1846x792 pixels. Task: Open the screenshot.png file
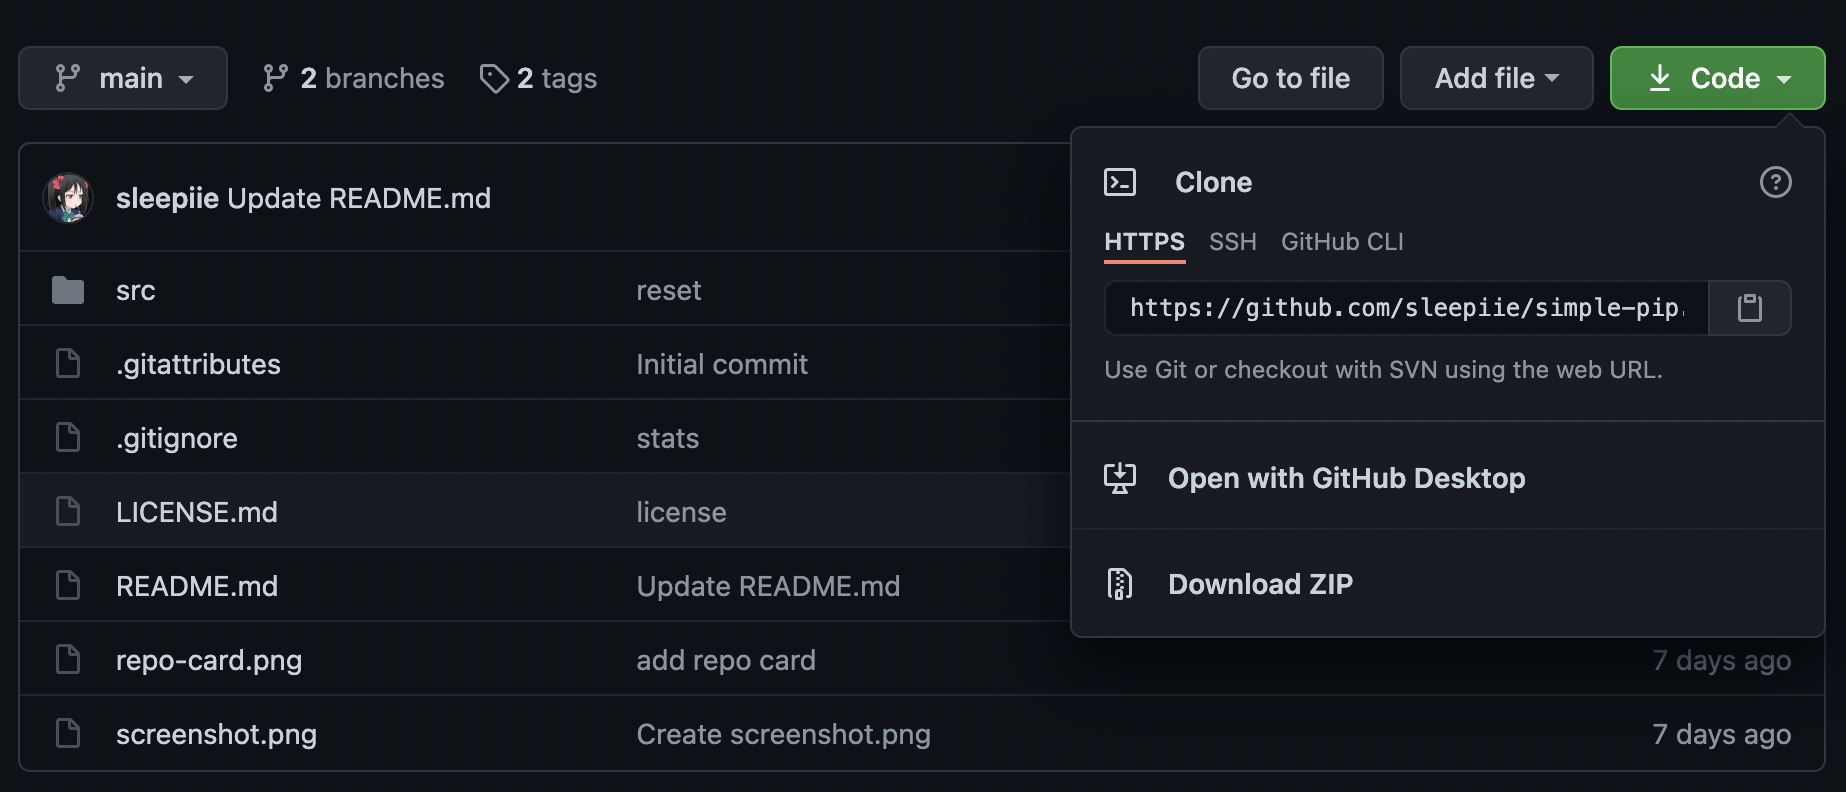(x=216, y=734)
